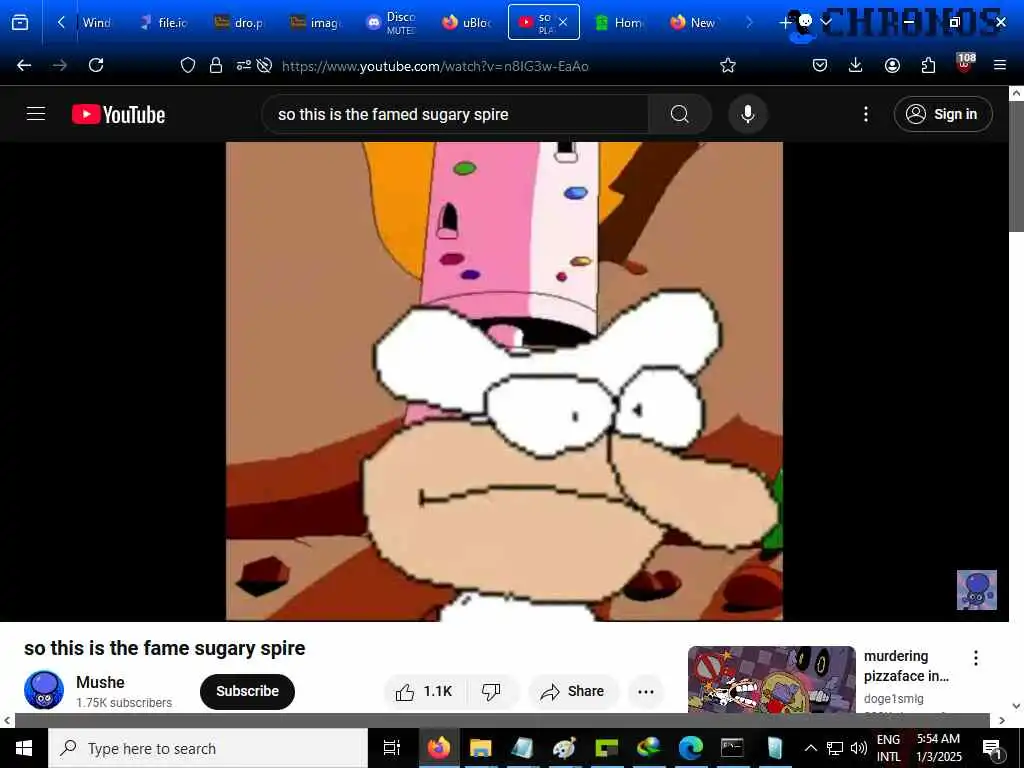Image resolution: width=1024 pixels, height=768 pixels.
Task: Open YouTube settings three-dot menu
Action: click(866, 114)
